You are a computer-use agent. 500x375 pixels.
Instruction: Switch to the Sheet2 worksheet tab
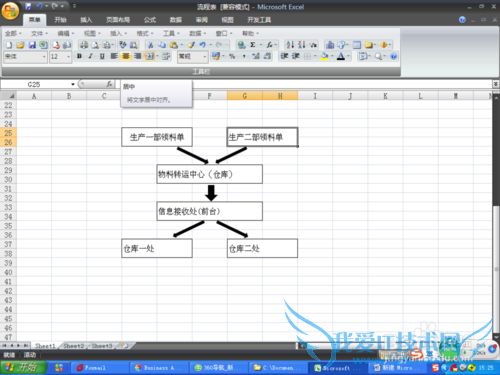74,346
